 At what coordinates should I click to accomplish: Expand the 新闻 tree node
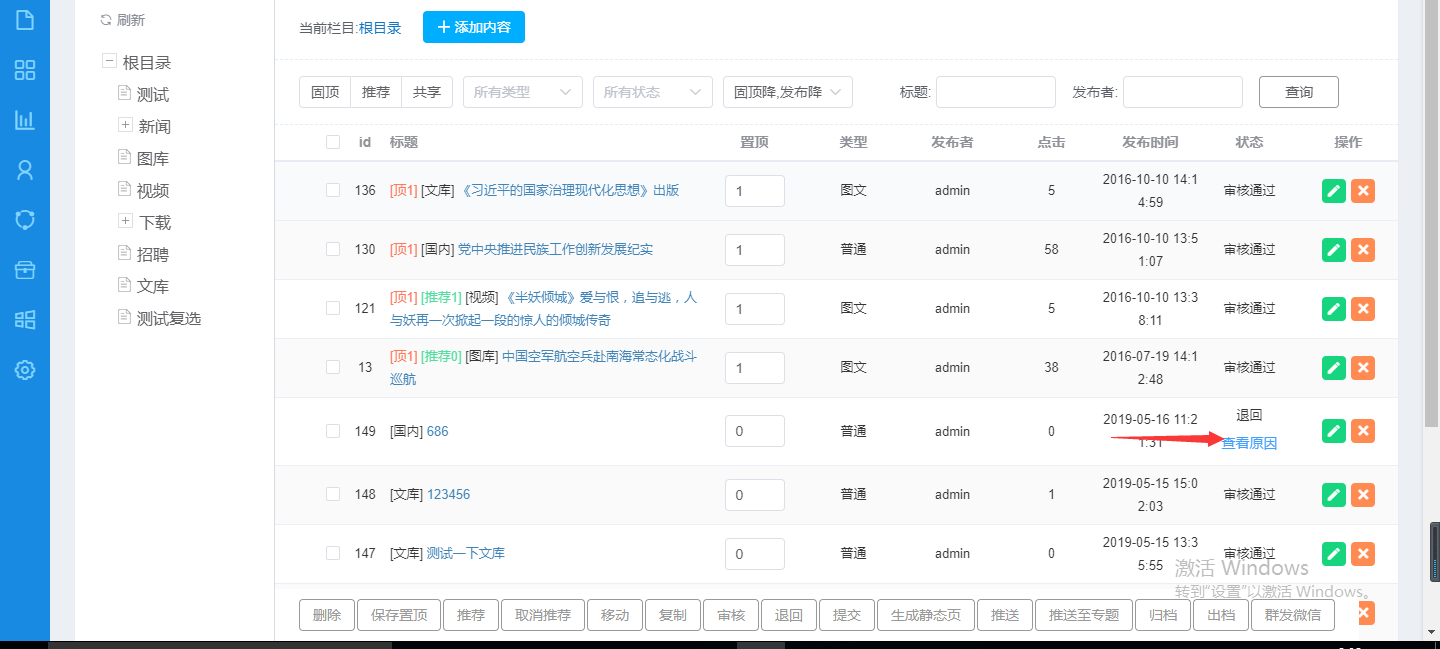125,125
